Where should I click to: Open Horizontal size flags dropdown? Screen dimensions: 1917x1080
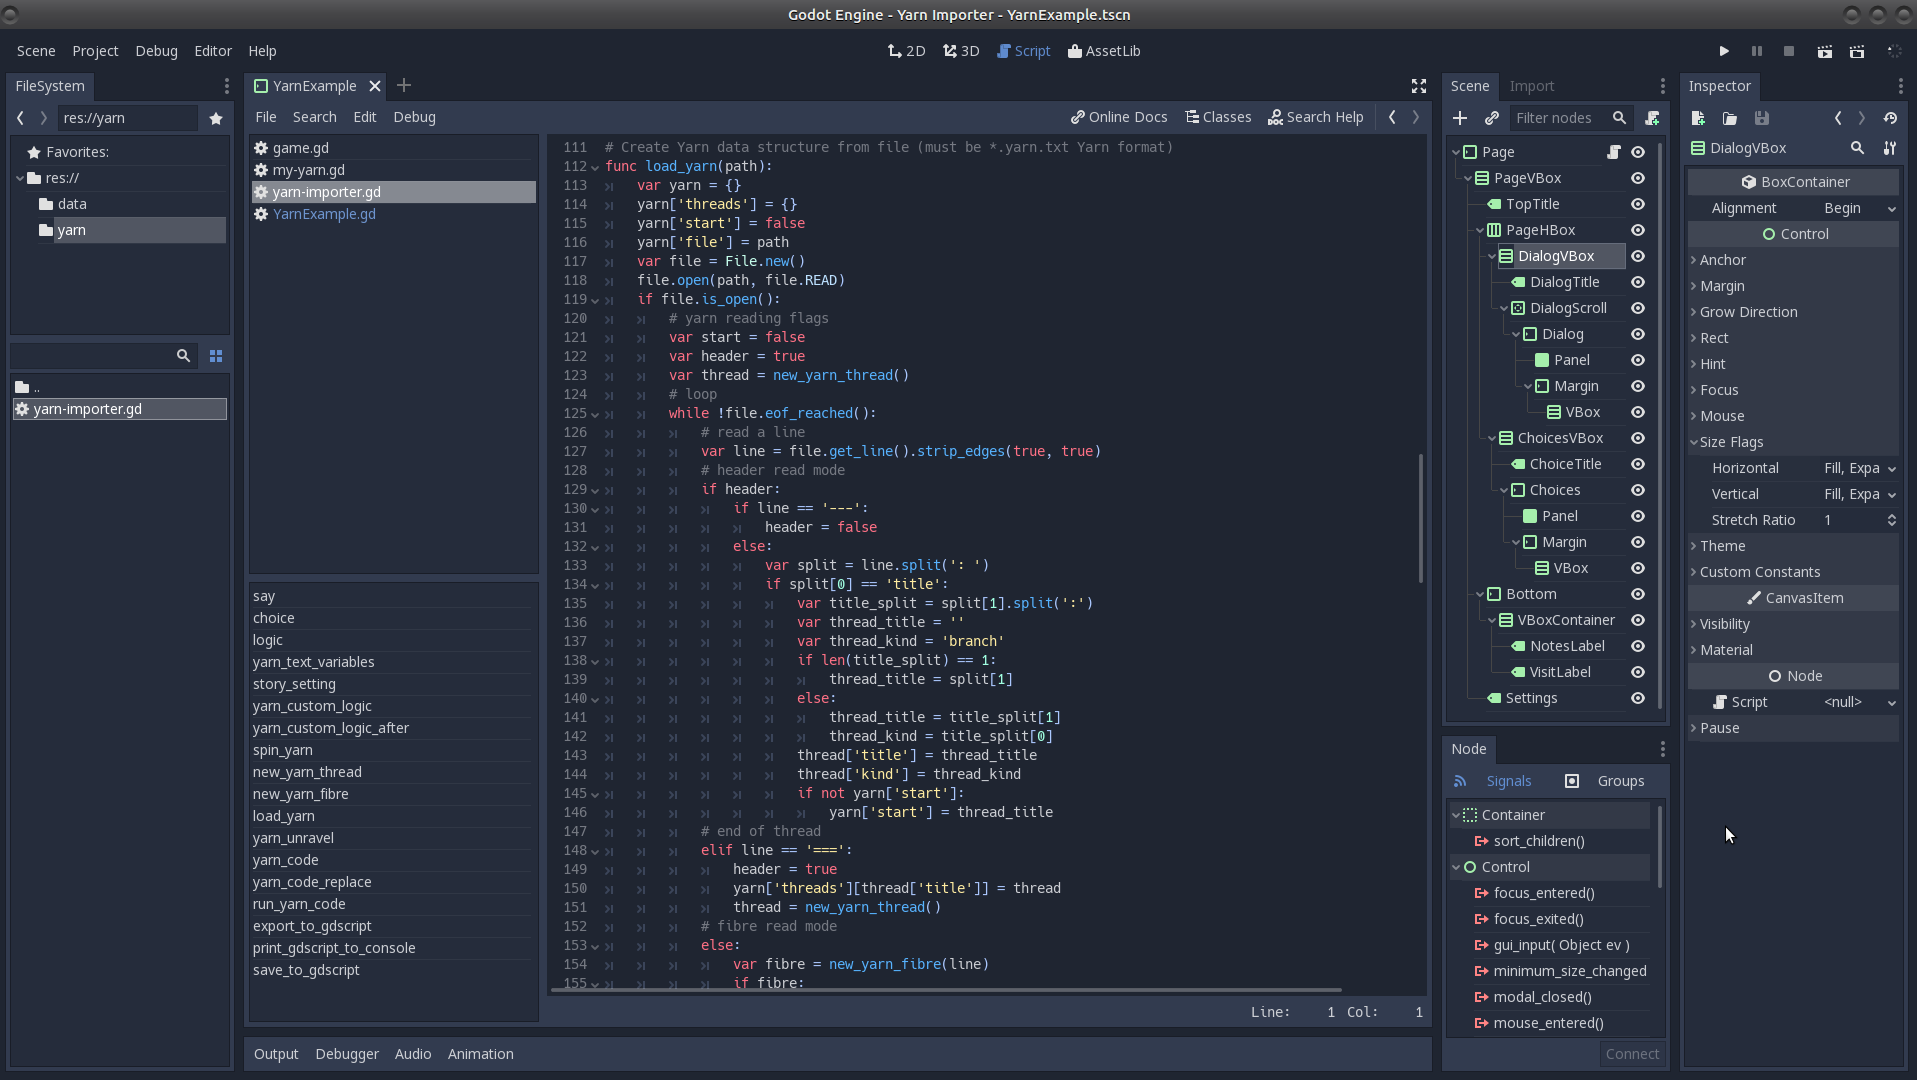[x=1858, y=468]
